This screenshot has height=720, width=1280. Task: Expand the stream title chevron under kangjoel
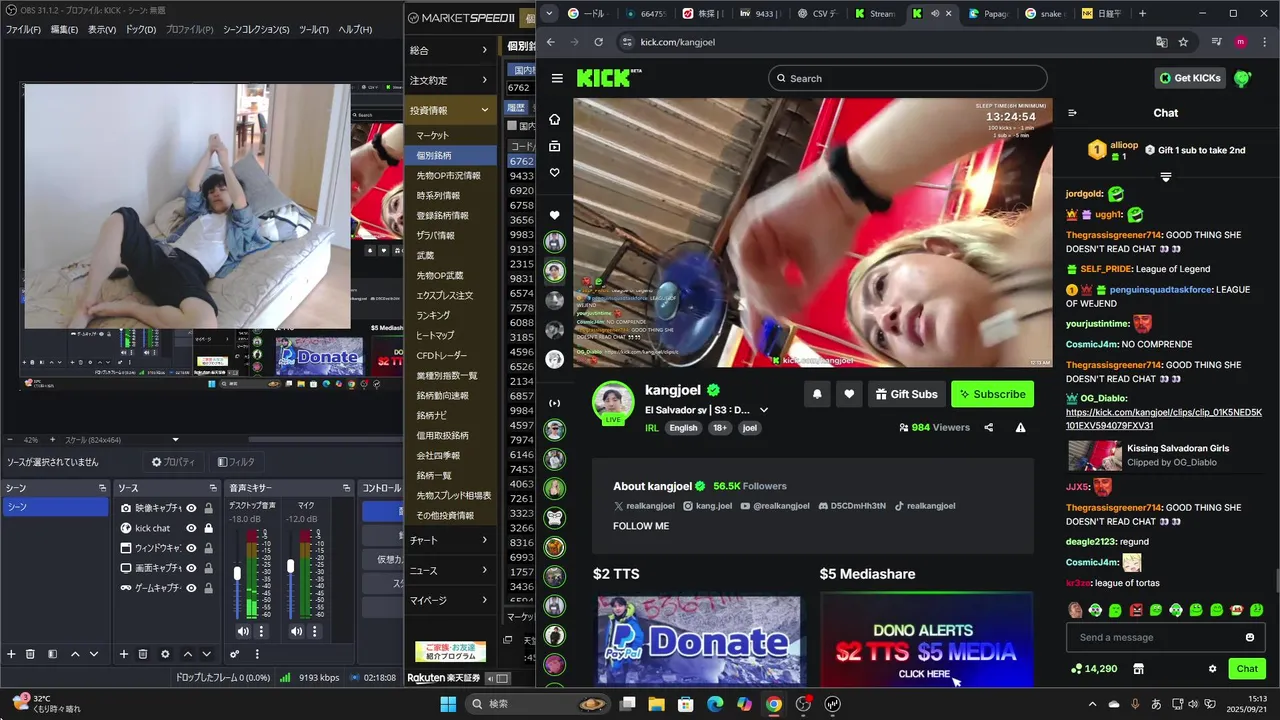764,410
